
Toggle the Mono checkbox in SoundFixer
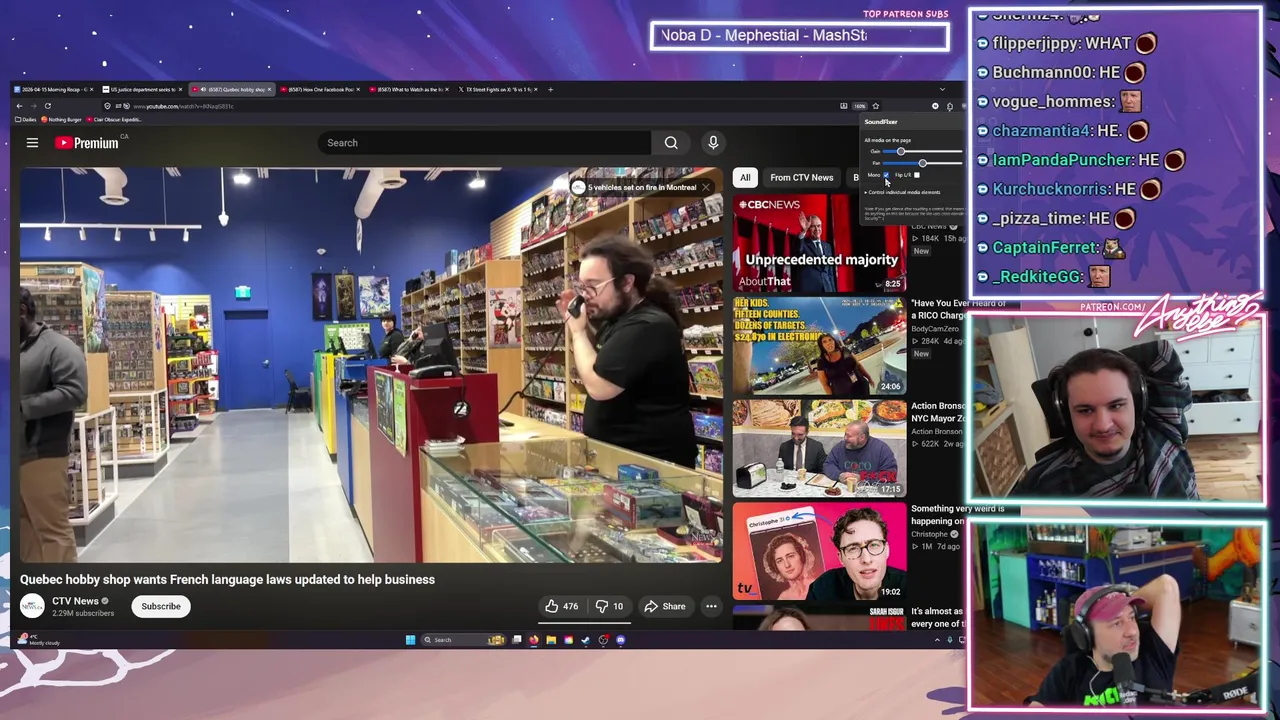[x=886, y=175]
